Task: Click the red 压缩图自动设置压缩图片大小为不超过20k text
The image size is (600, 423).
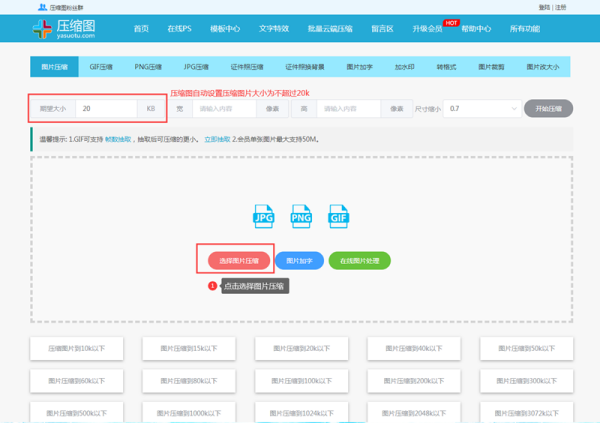Action: pyautogui.click(x=240, y=93)
